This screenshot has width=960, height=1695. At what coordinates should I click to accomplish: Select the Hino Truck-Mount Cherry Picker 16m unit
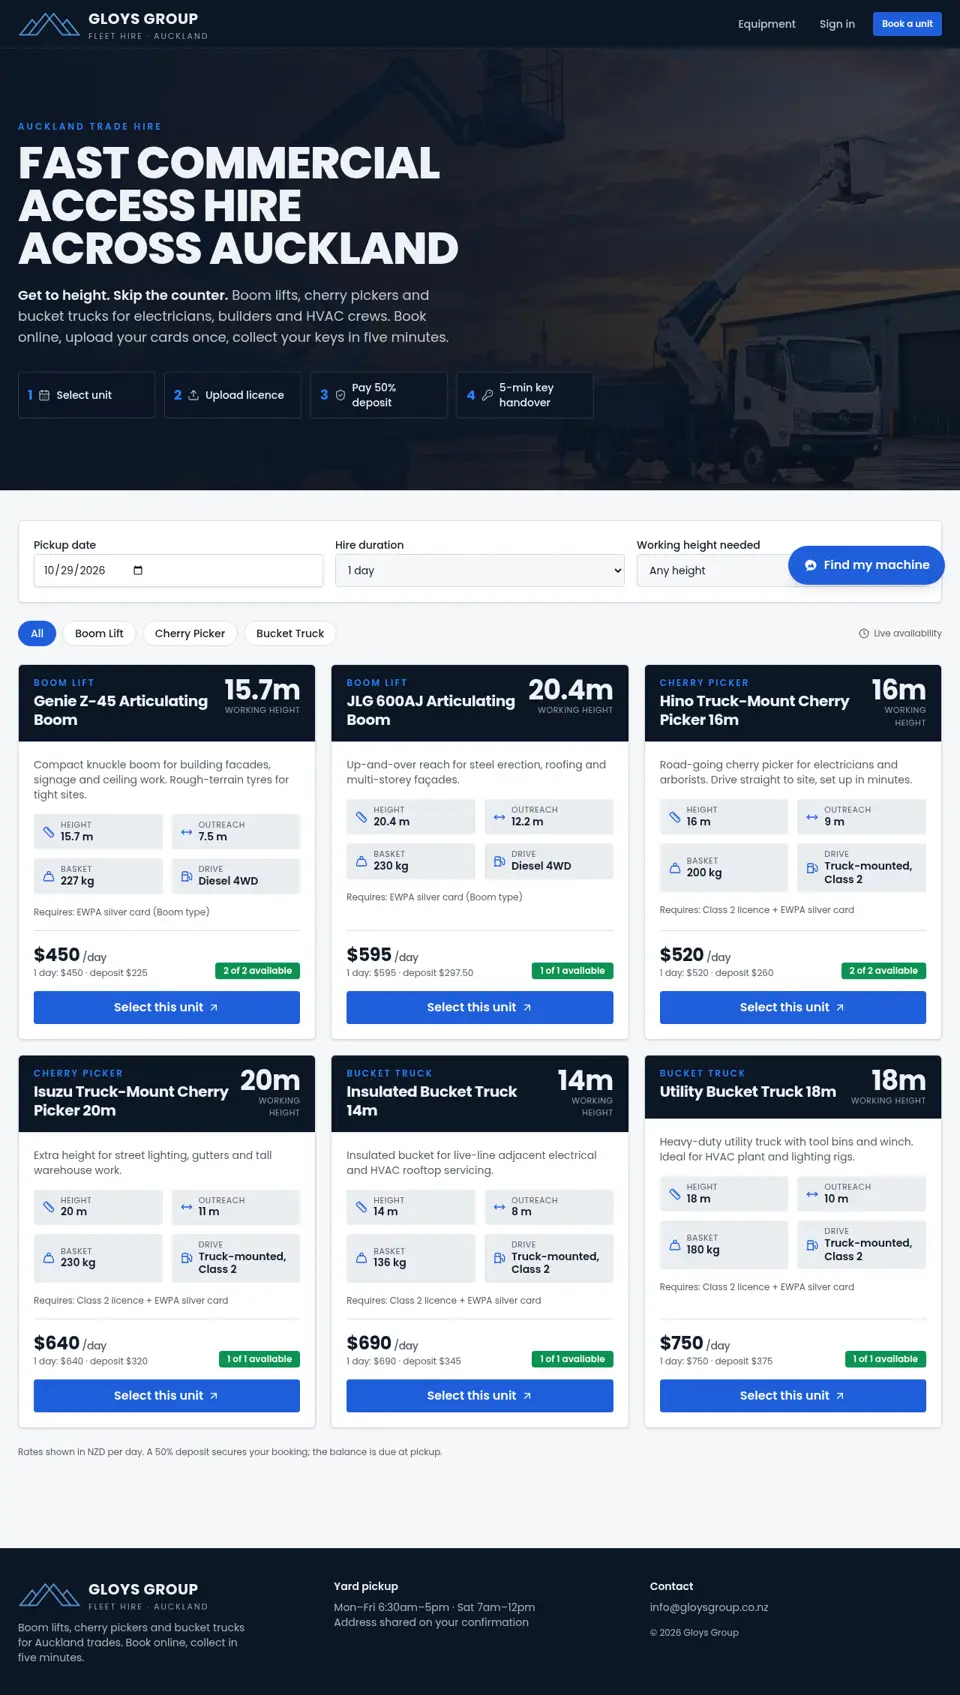point(793,1007)
